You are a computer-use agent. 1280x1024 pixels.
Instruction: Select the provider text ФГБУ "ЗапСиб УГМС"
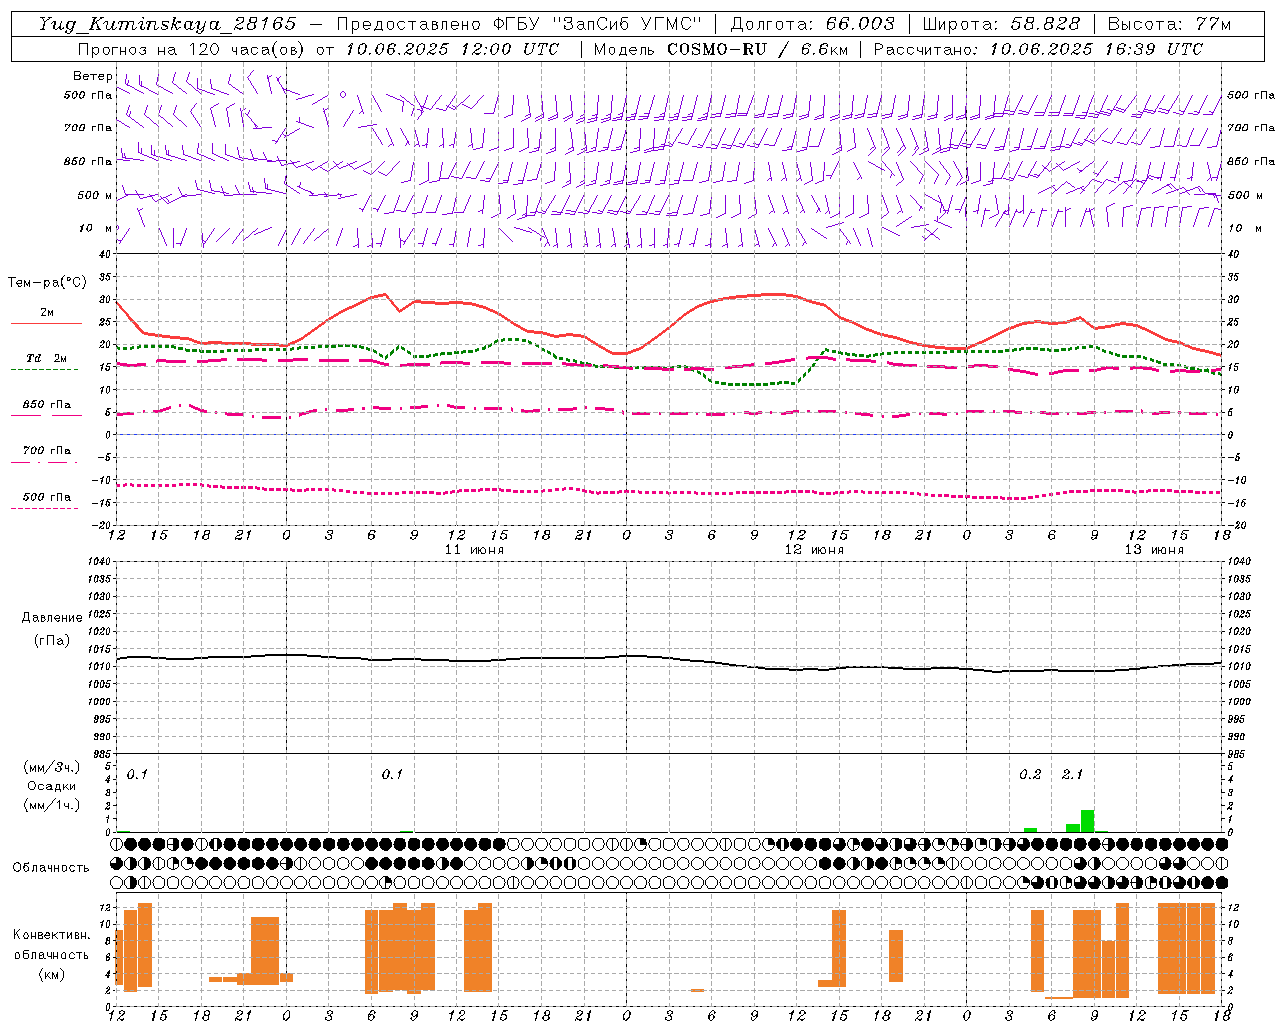coord(598,24)
